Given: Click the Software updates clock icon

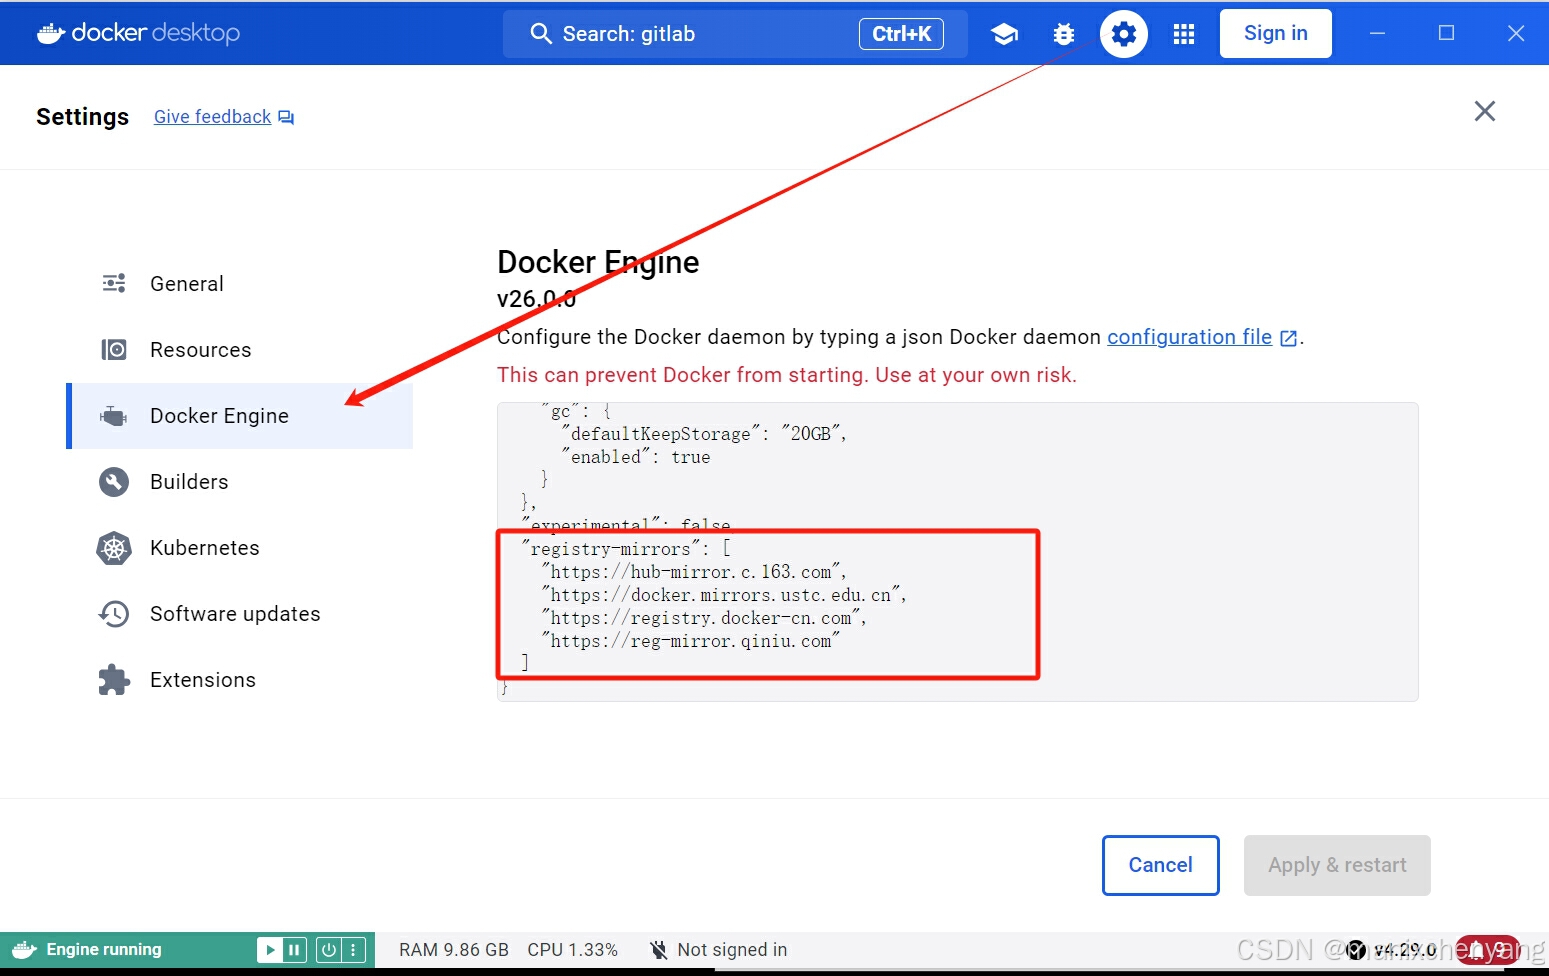Looking at the screenshot, I should tap(114, 614).
